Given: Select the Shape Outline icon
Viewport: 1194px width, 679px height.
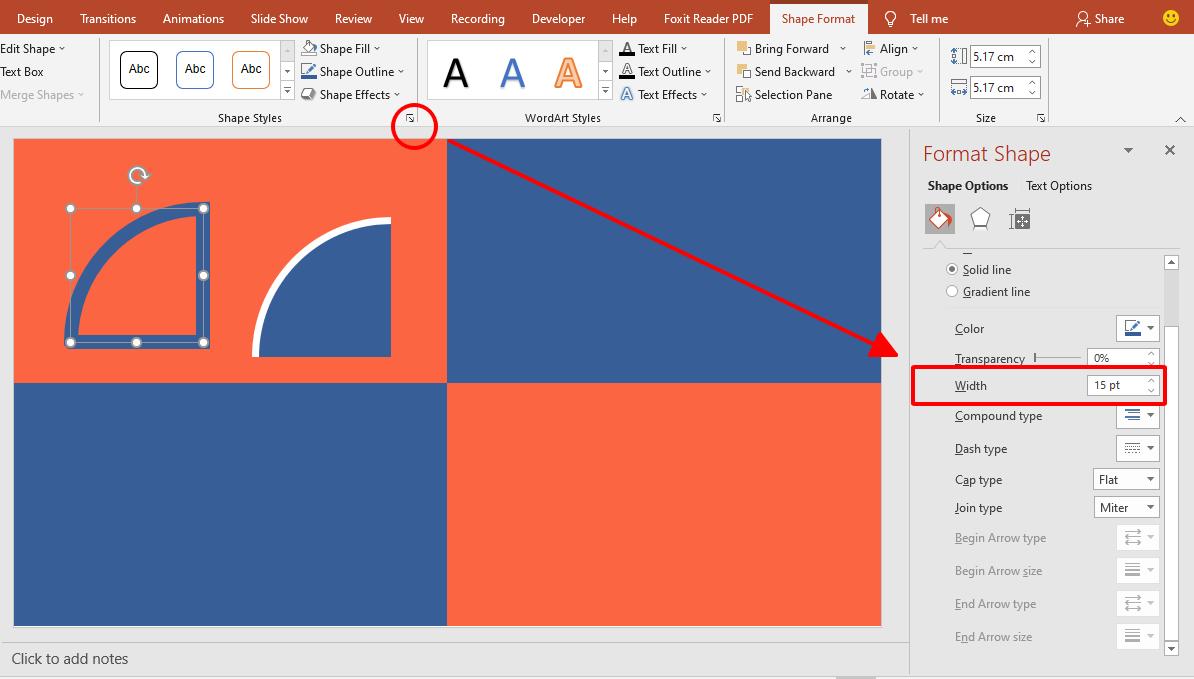Looking at the screenshot, I should click(308, 71).
